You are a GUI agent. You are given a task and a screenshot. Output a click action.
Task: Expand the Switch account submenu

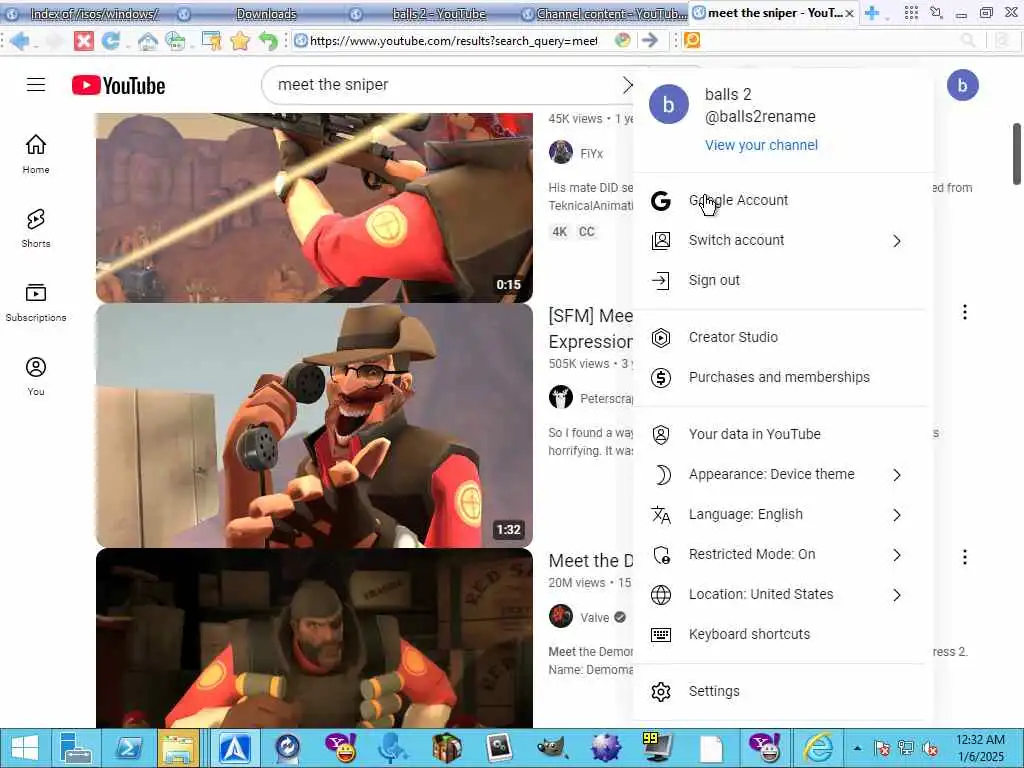pyautogui.click(x=897, y=241)
